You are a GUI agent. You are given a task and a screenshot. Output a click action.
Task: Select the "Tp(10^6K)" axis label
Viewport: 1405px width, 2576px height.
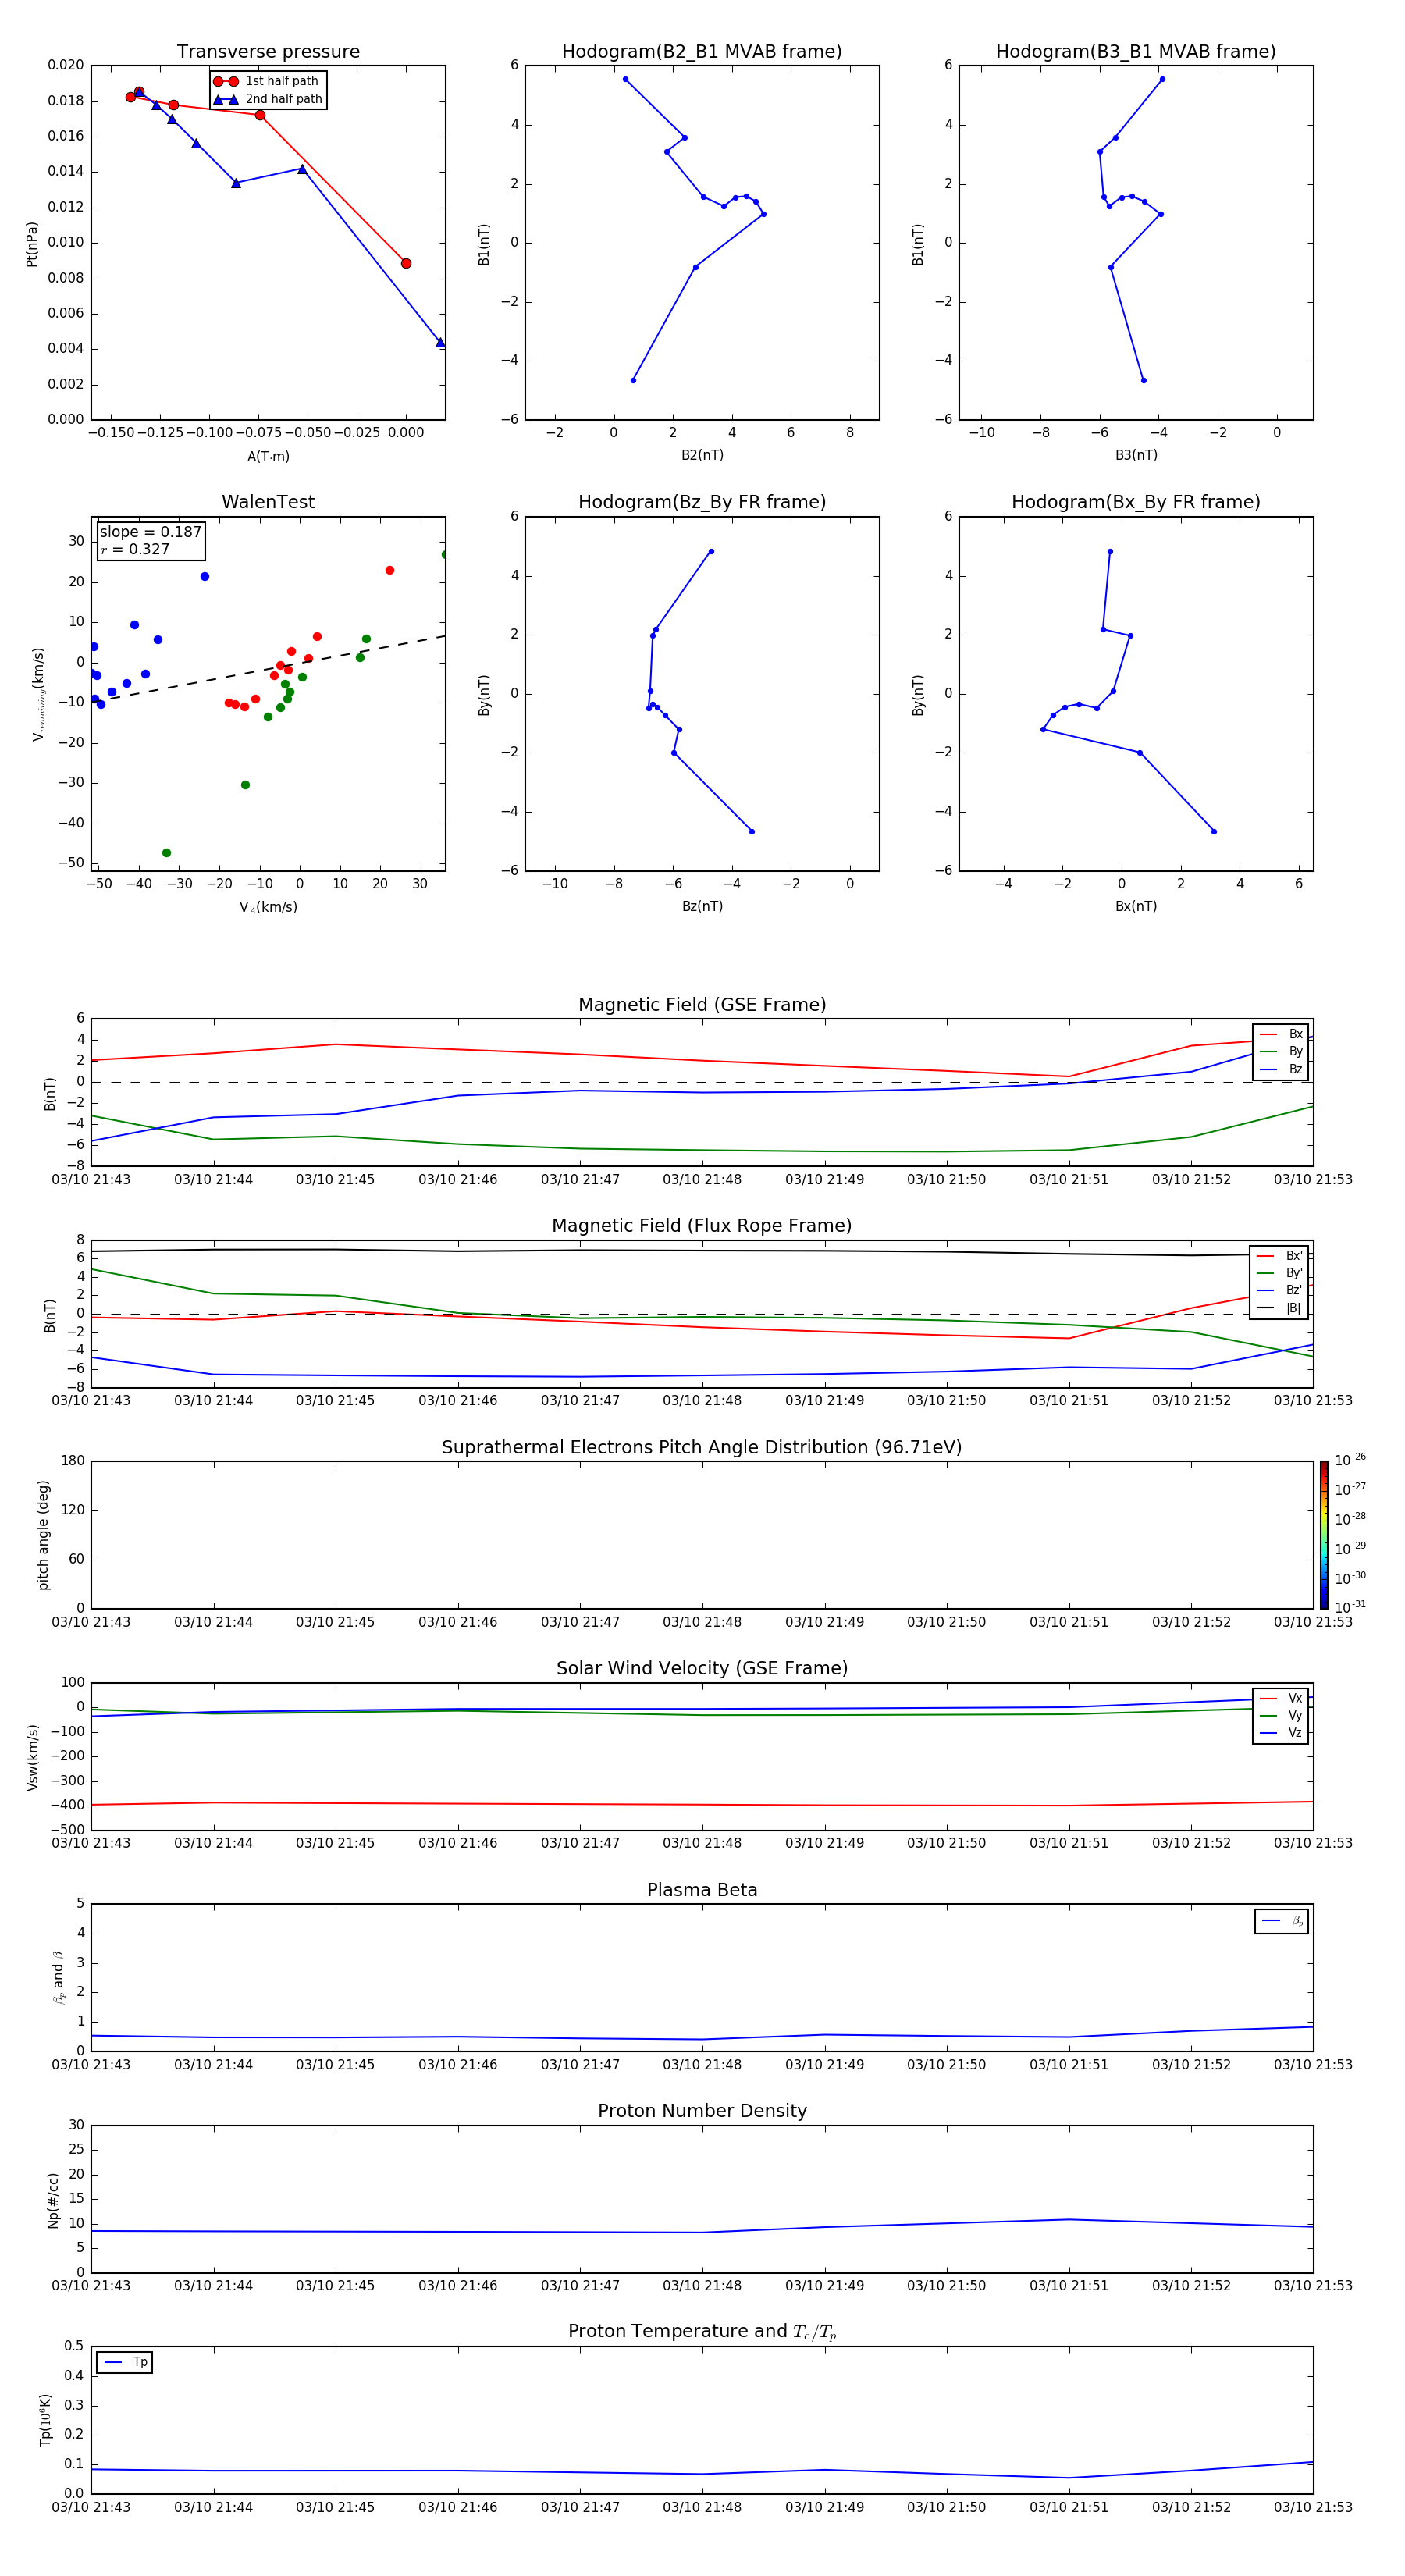(45, 2421)
